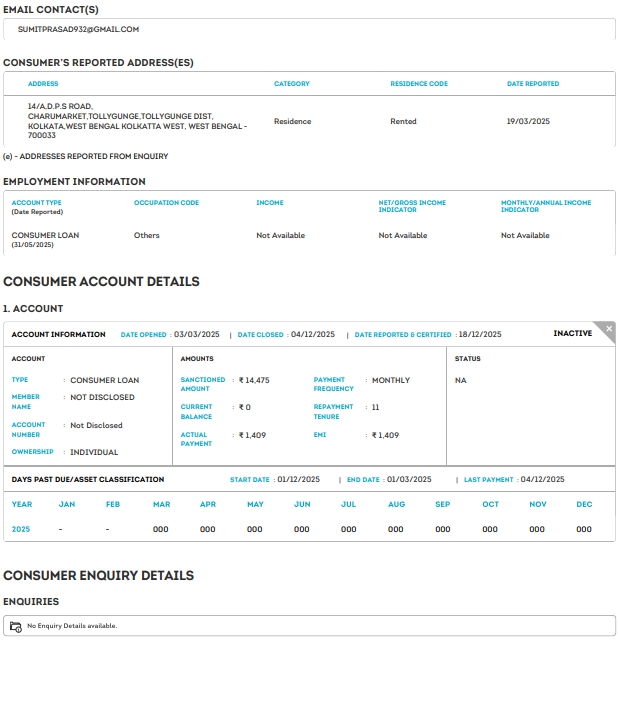Click the December 000 payment status cell
Viewport: 618px width, 720px height.
click(584, 529)
